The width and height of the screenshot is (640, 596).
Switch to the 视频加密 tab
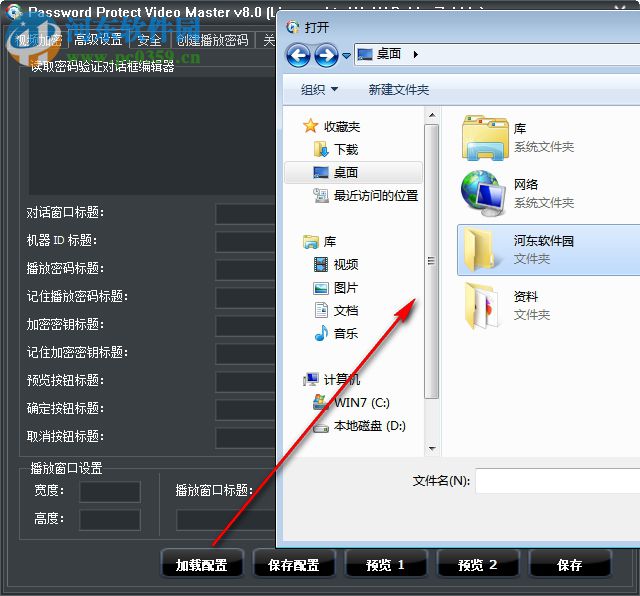[x=38, y=40]
